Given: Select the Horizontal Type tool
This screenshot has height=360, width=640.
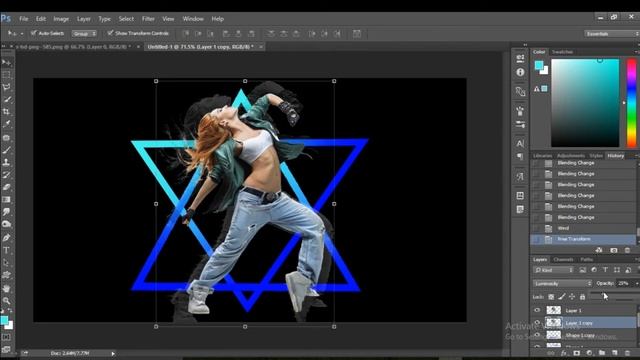Looking at the screenshot, I should (7, 250).
